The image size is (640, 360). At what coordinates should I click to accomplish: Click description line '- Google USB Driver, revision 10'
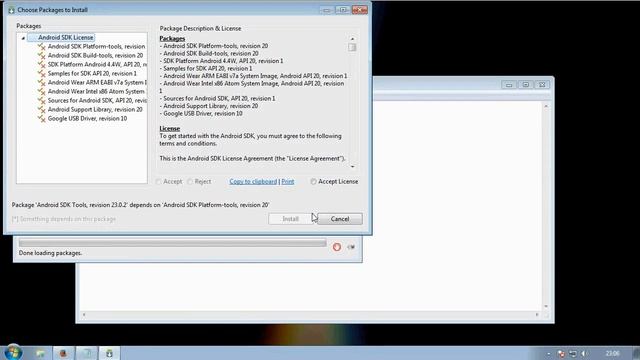201,113
